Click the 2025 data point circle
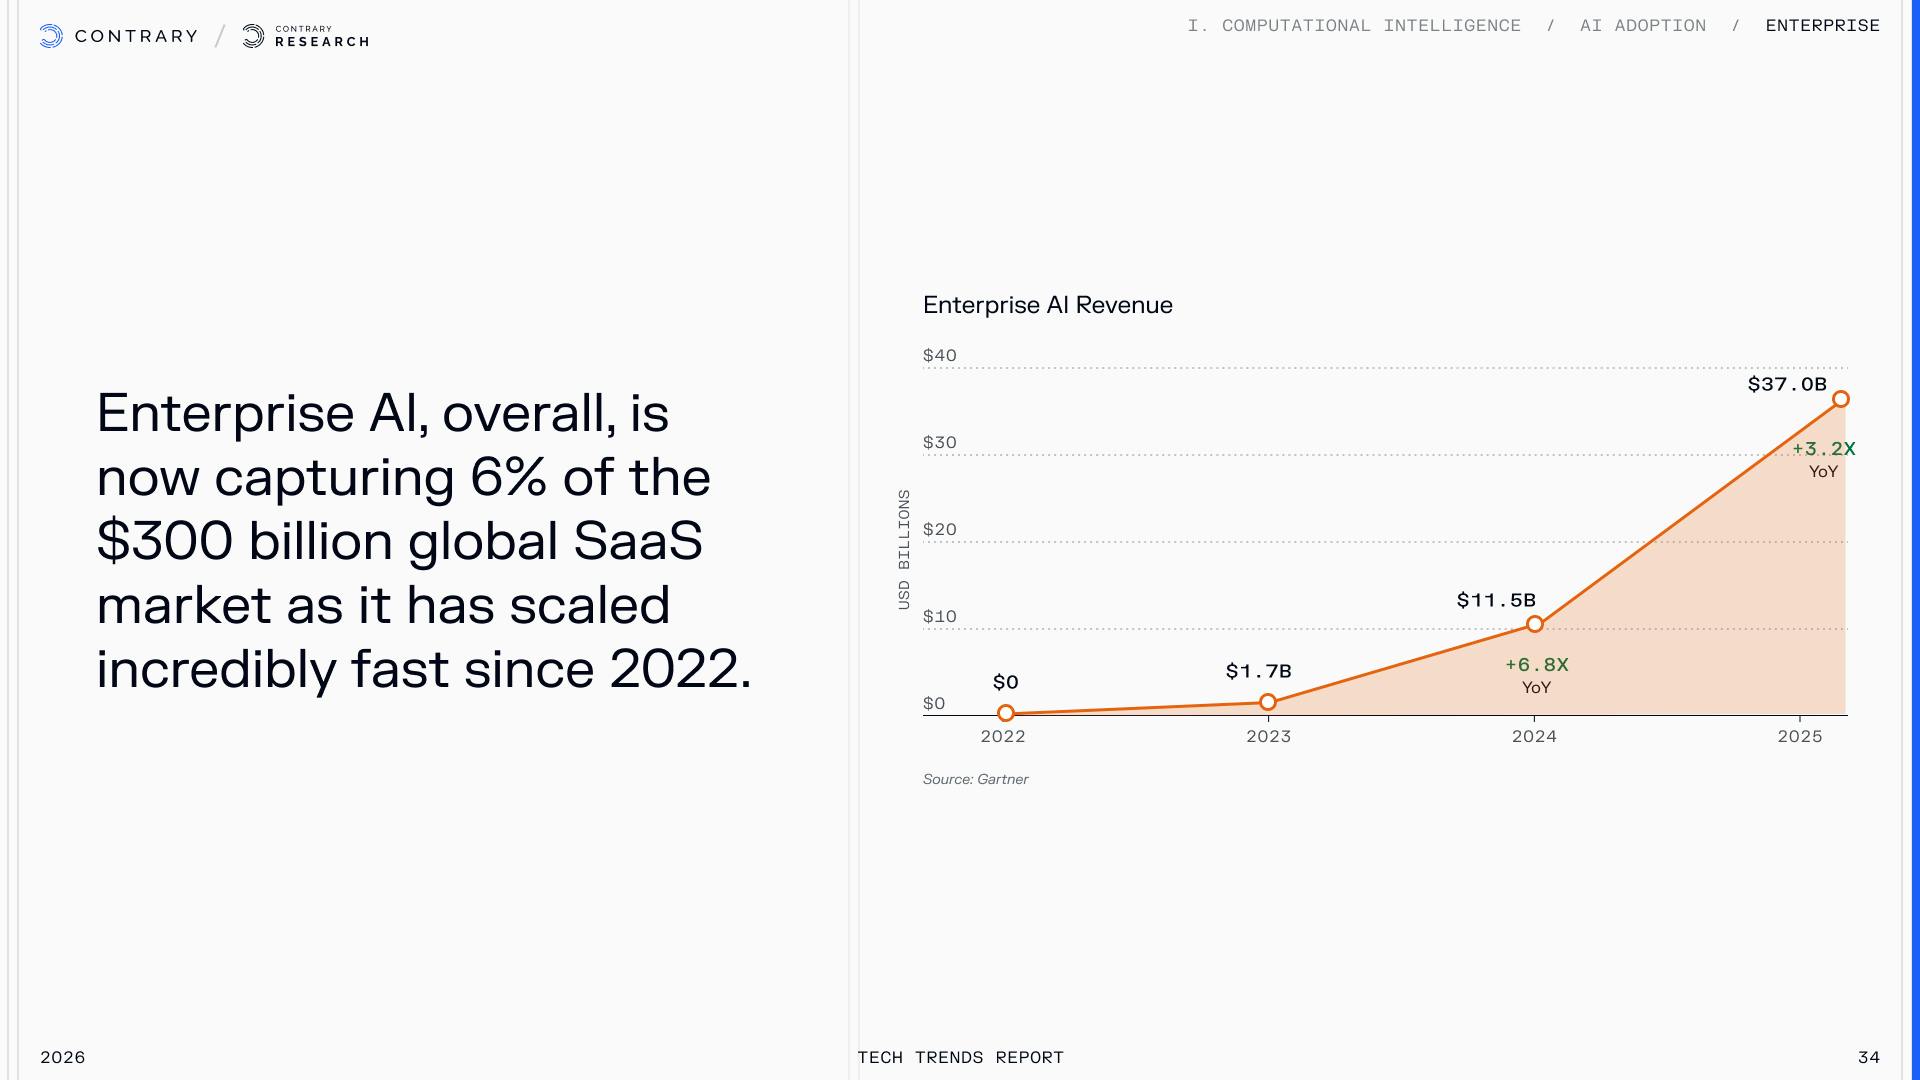 [1841, 399]
